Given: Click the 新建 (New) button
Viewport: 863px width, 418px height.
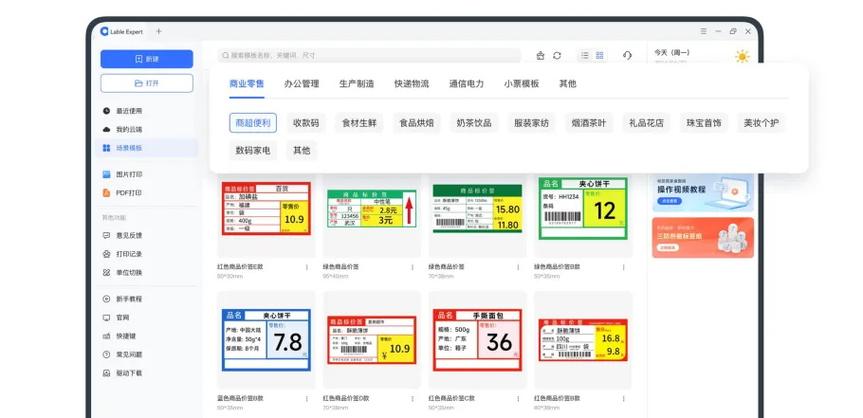Looking at the screenshot, I should (146, 59).
